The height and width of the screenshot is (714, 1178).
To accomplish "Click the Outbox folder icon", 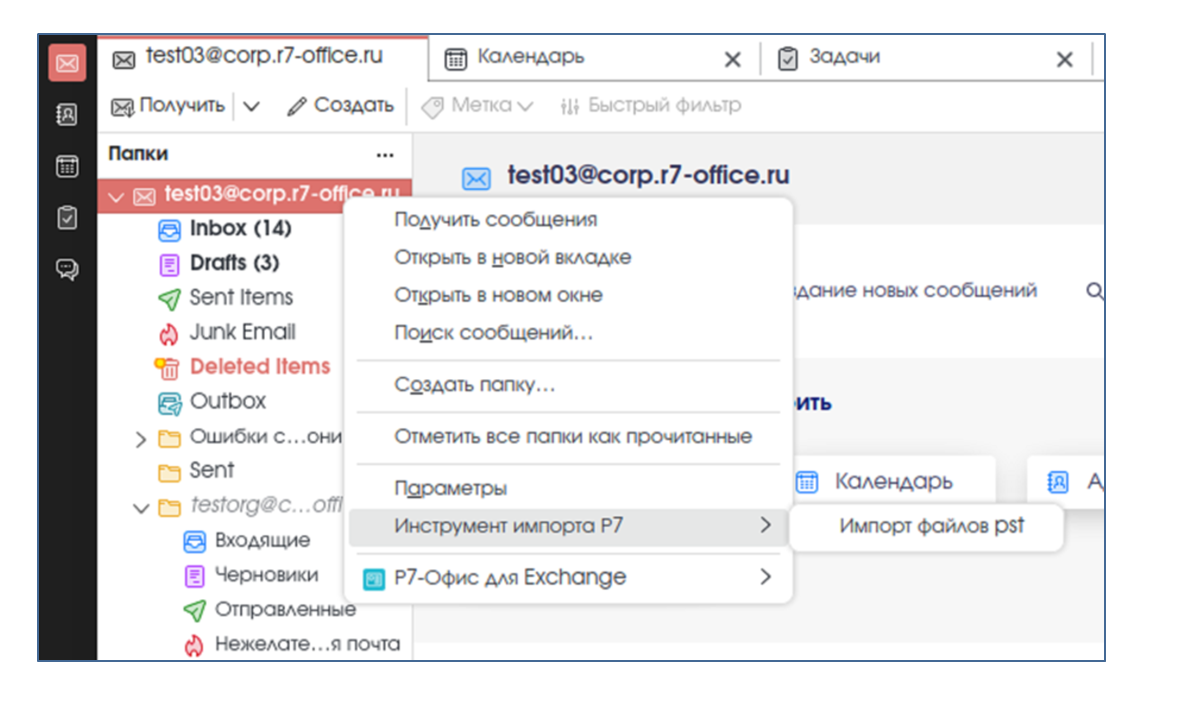I will pyautogui.click(x=170, y=404).
